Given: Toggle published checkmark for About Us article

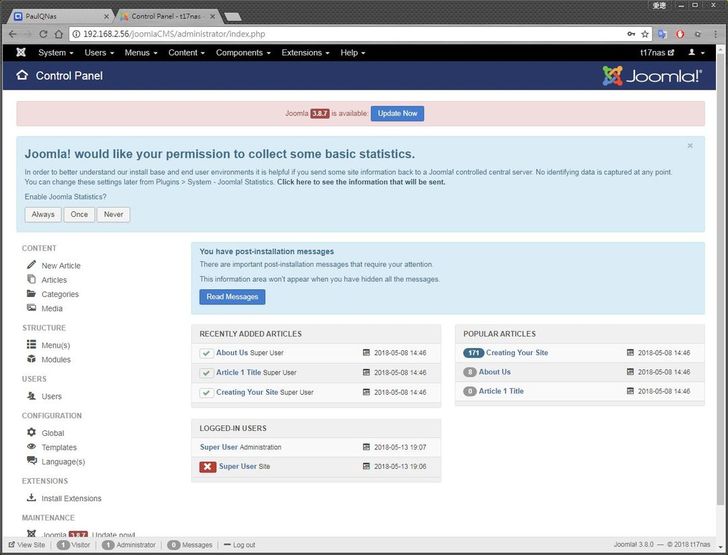Looking at the screenshot, I should coord(206,353).
